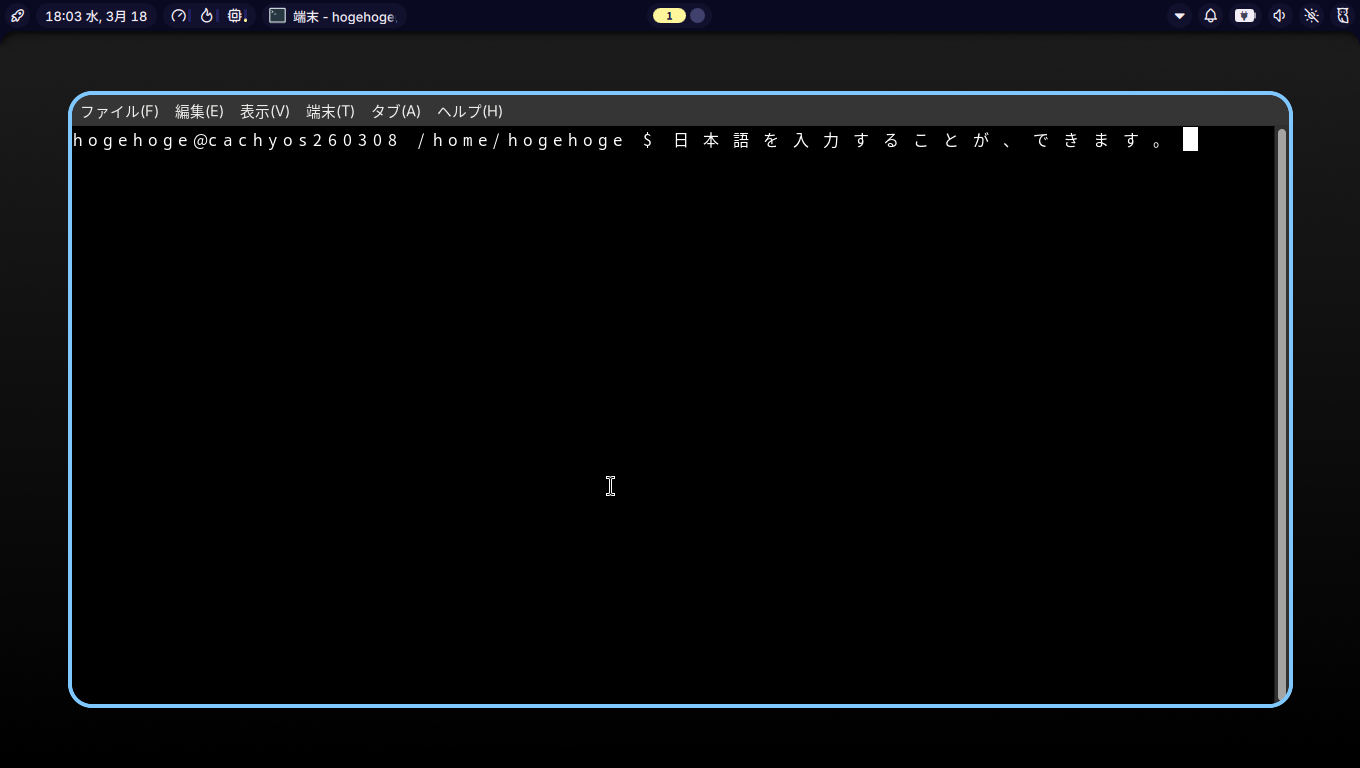Image resolution: width=1360 pixels, height=768 pixels.
Task: Click the flame temperature icon in the top bar
Action: (x=207, y=16)
